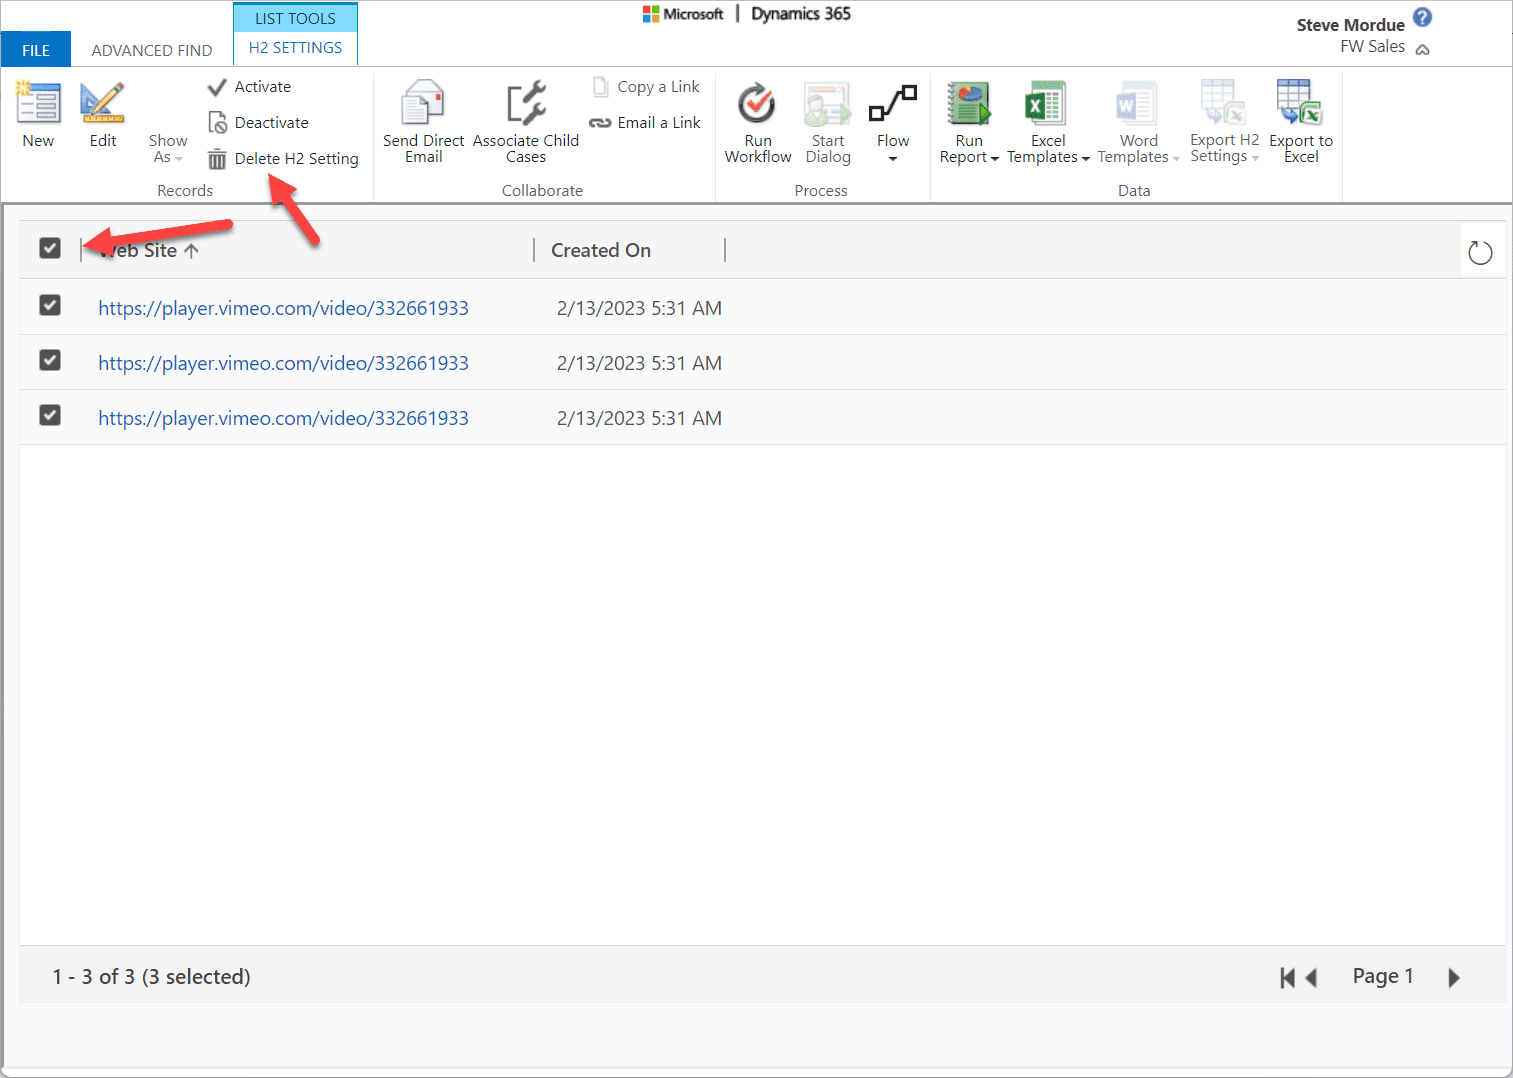
Task: Open the FILE tab
Action: (x=36, y=50)
